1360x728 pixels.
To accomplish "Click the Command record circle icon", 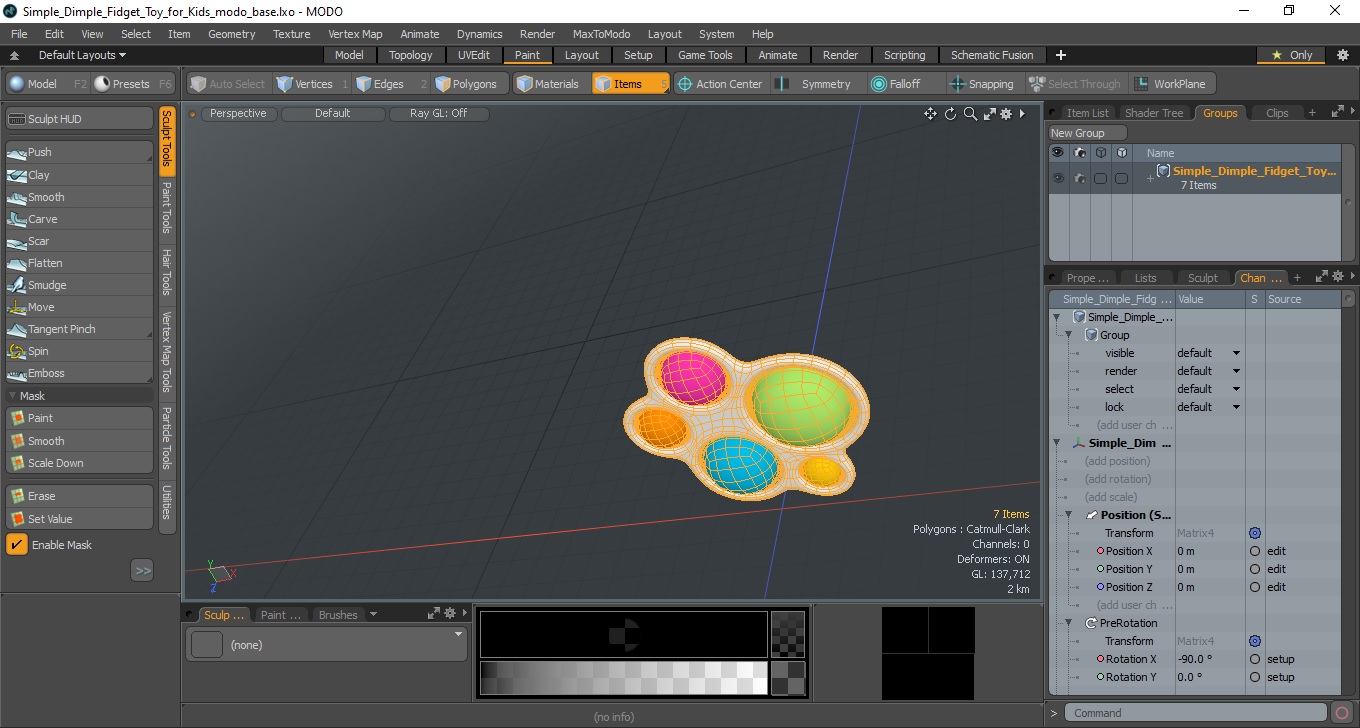I will 1343,713.
